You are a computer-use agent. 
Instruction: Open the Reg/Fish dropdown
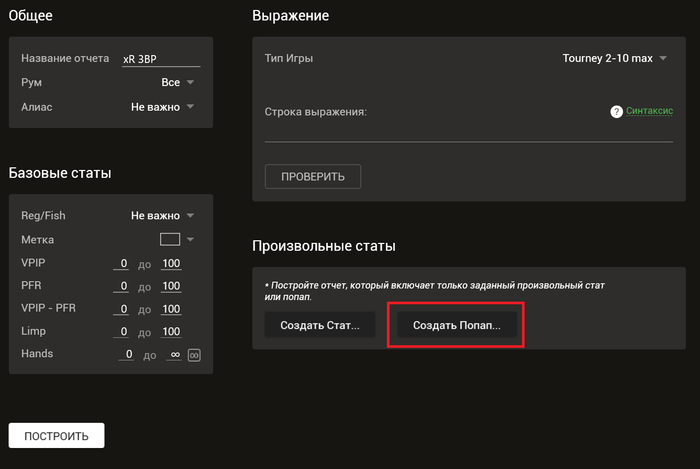[162, 215]
